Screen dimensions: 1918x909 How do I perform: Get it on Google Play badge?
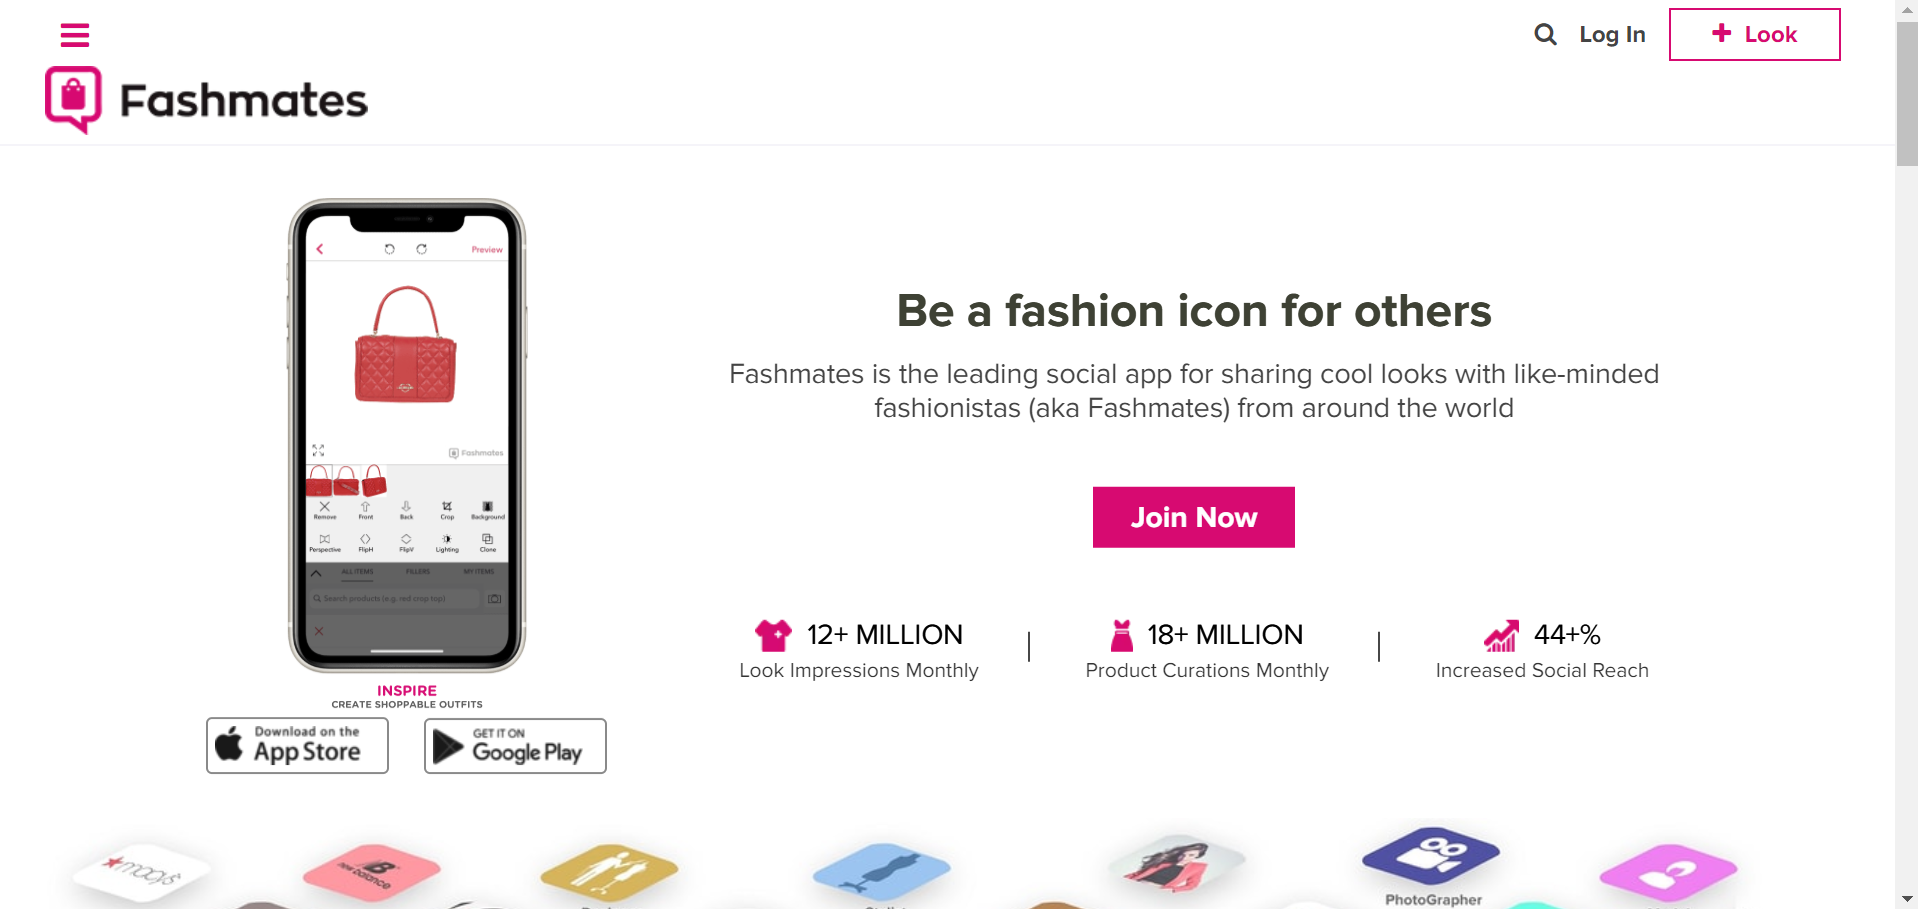click(515, 746)
